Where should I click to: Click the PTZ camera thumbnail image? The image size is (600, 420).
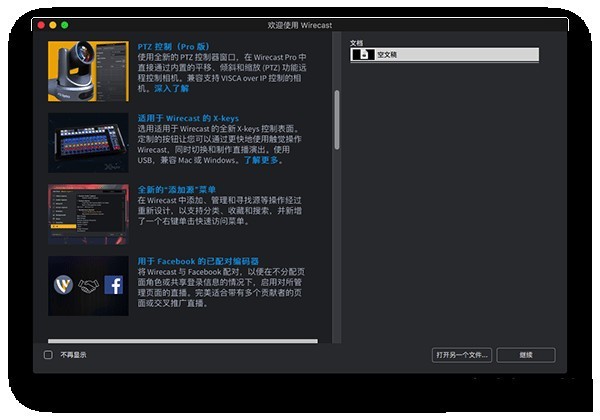pos(88,71)
